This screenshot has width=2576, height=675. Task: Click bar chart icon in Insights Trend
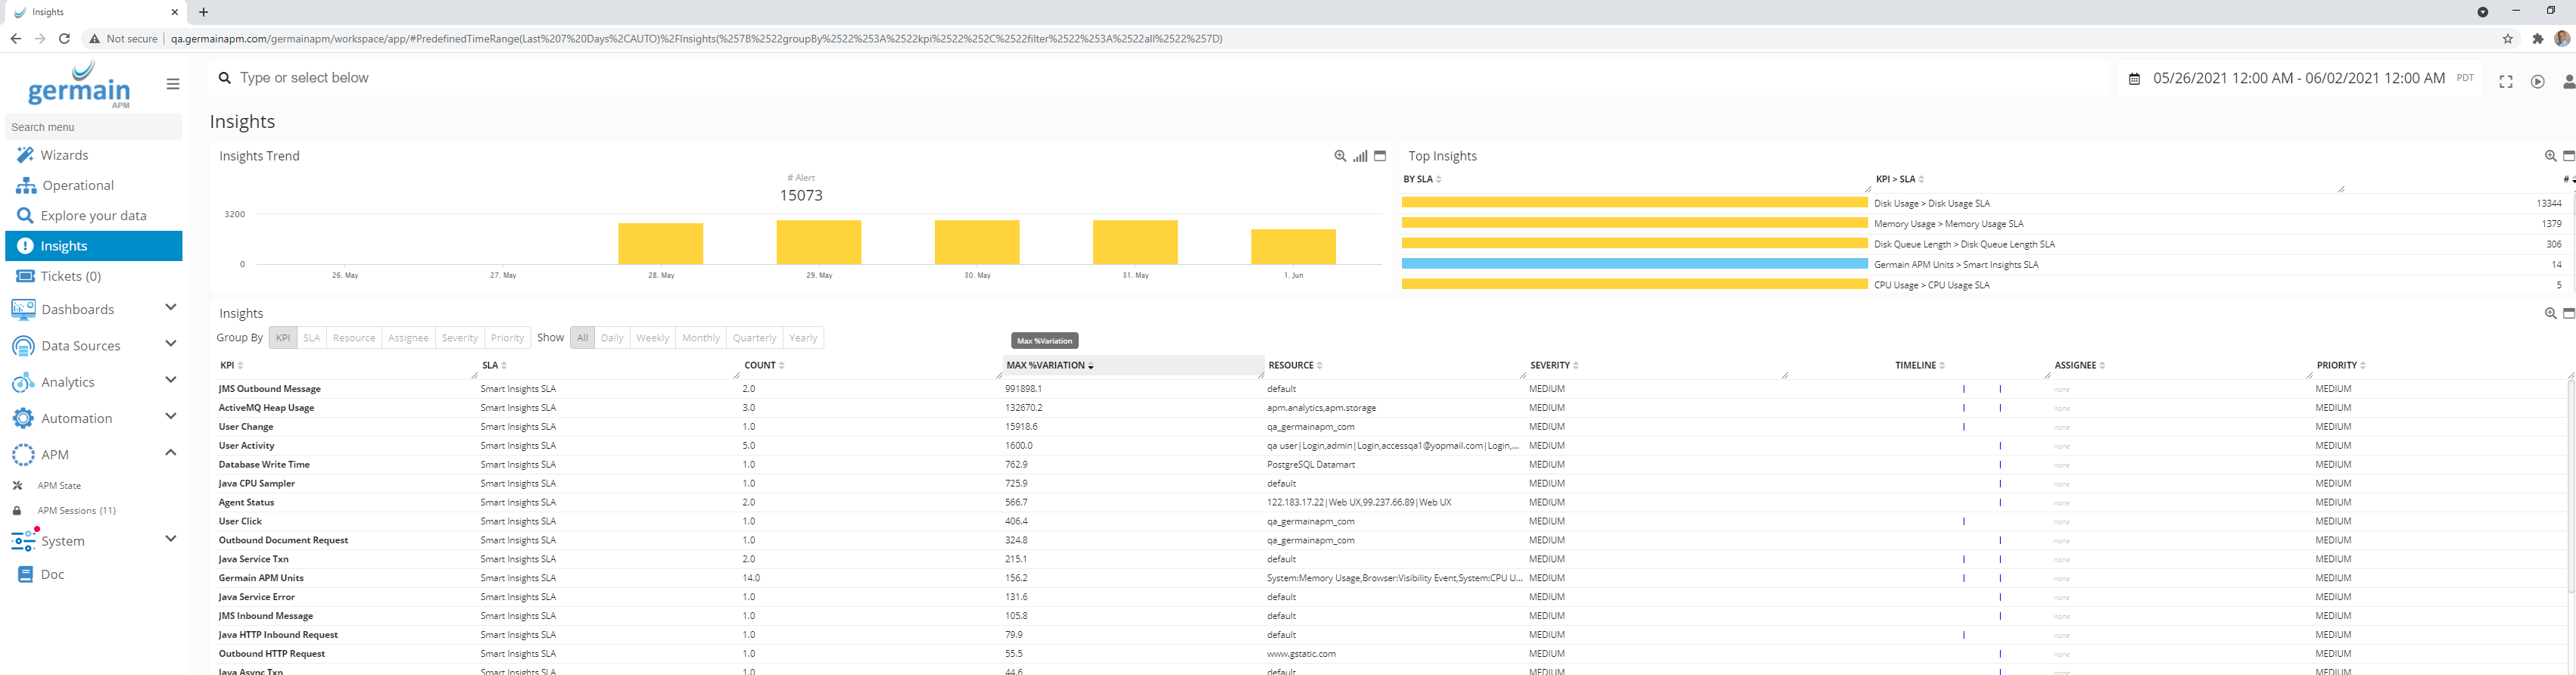tap(1360, 156)
